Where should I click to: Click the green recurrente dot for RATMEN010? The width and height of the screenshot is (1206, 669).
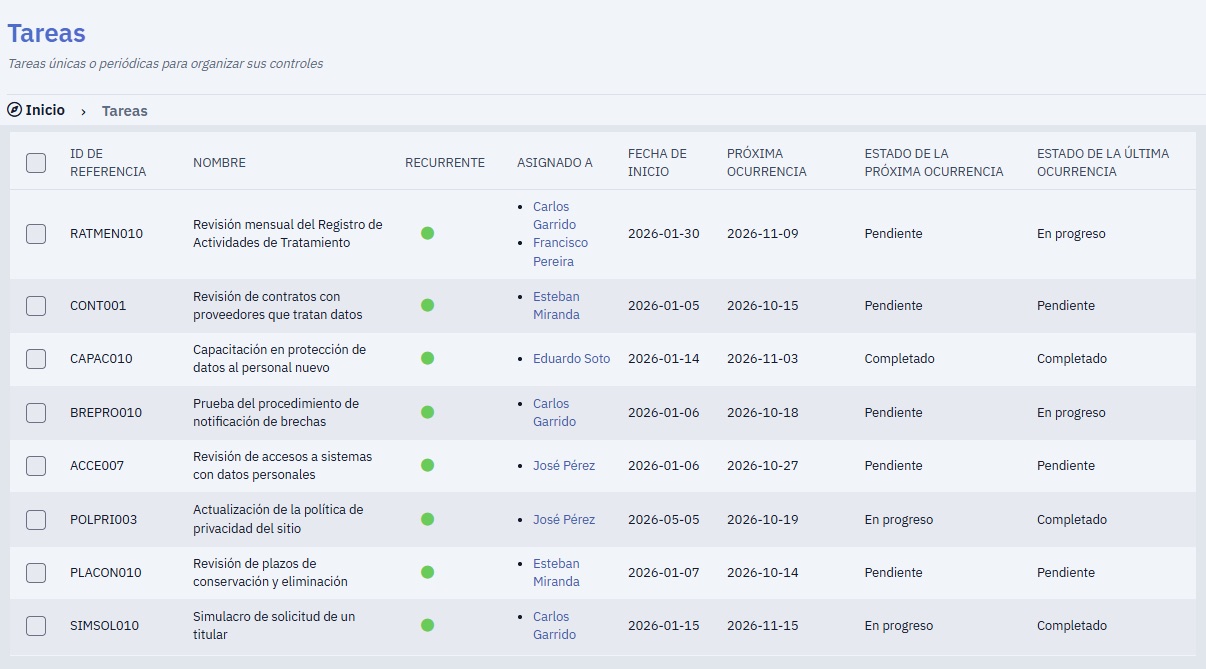click(x=428, y=233)
